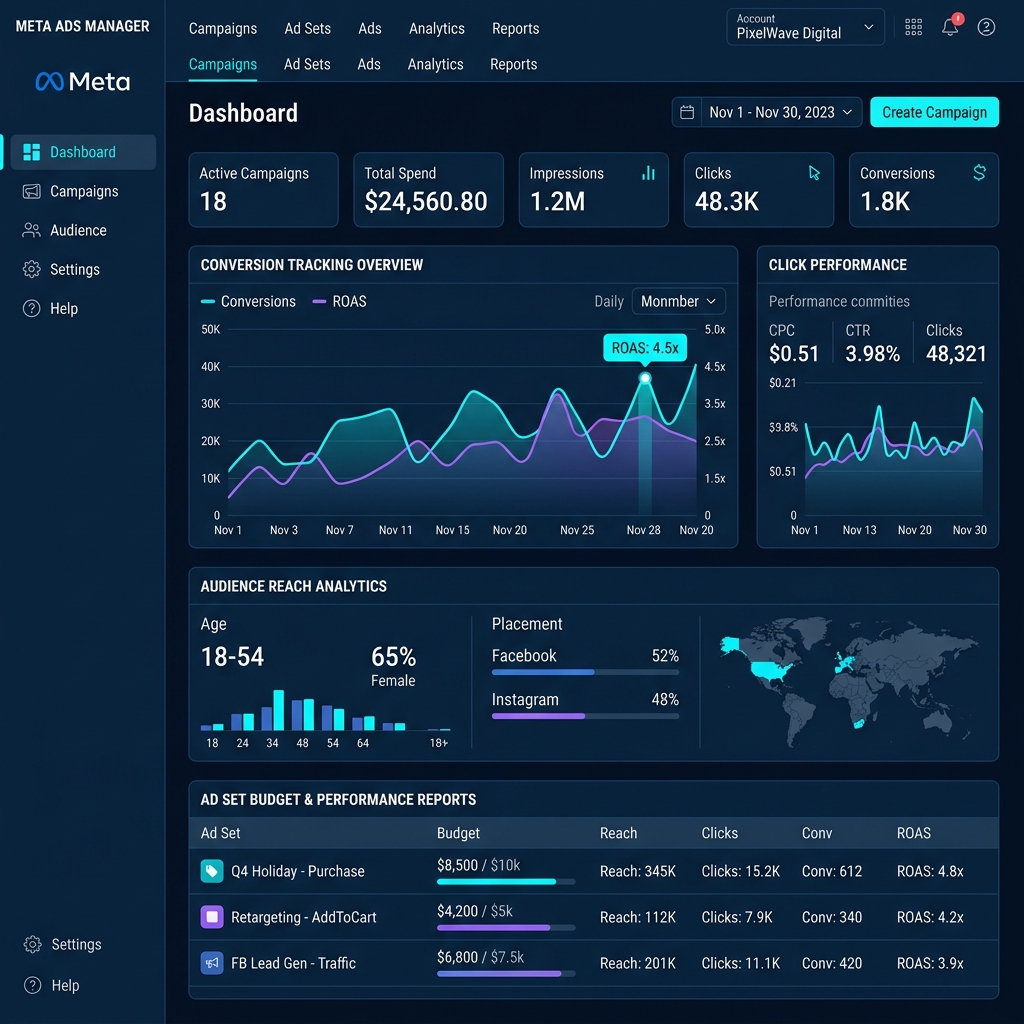
Task: Switch to the underlined Campaigns tab
Action: coord(223,64)
